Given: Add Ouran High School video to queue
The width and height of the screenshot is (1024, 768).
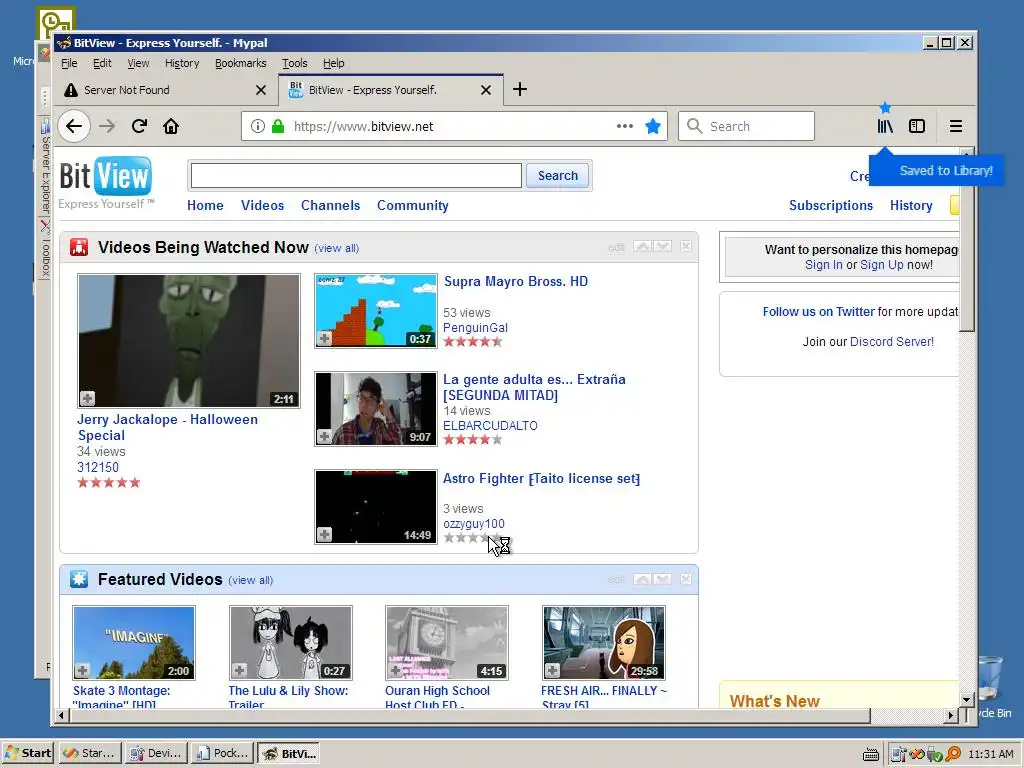Looking at the screenshot, I should (x=396, y=670).
